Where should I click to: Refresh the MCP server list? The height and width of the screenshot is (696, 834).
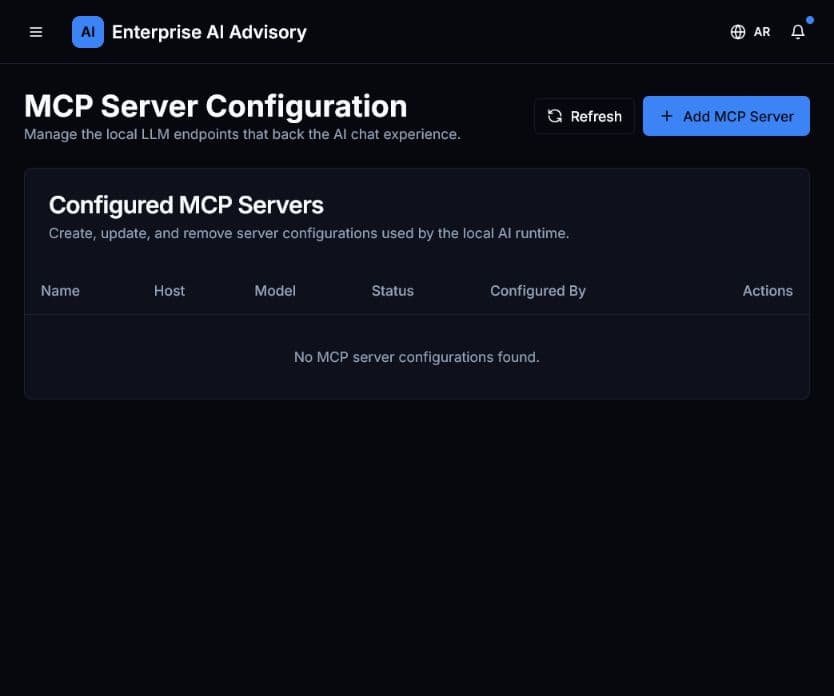[x=585, y=116]
